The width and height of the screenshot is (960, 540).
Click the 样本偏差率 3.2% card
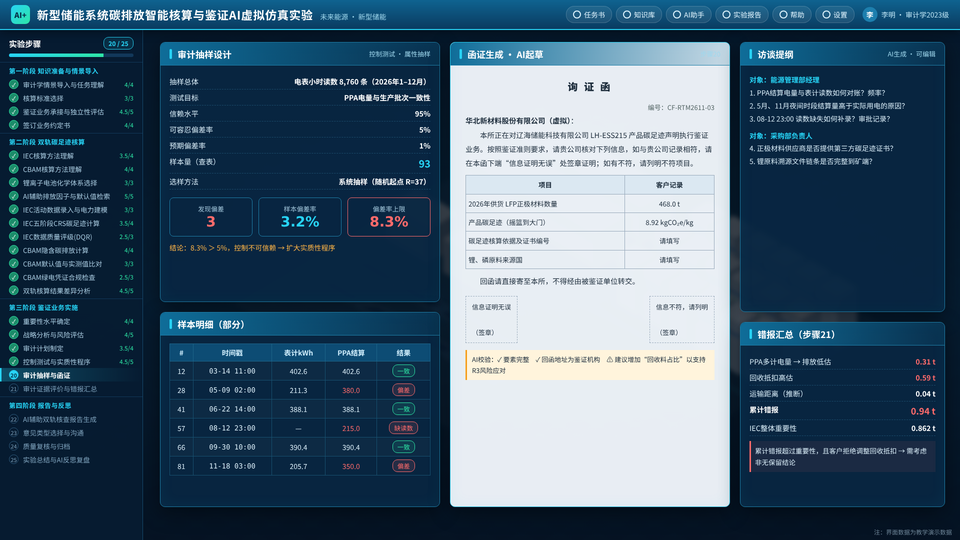(x=300, y=217)
